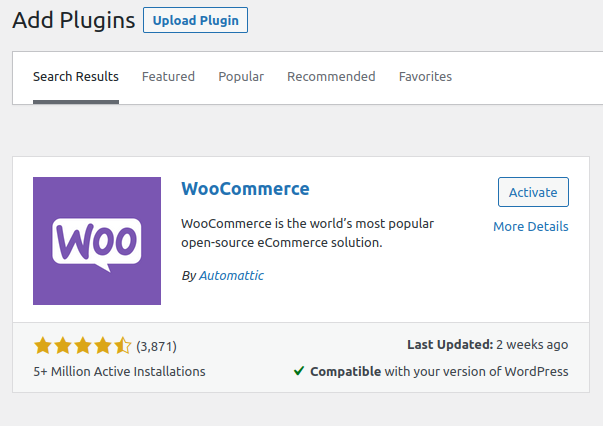Open the Favorites tab
Image resolution: width=603 pixels, height=426 pixels.
coord(425,77)
